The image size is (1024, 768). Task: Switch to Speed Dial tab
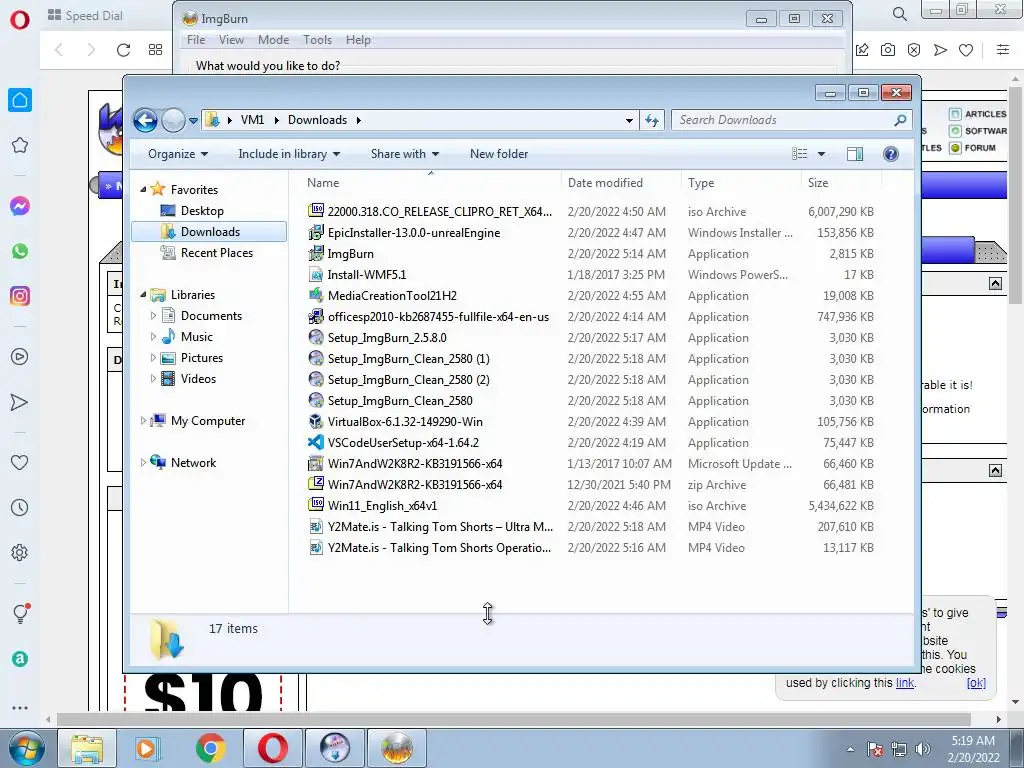tap(86, 16)
